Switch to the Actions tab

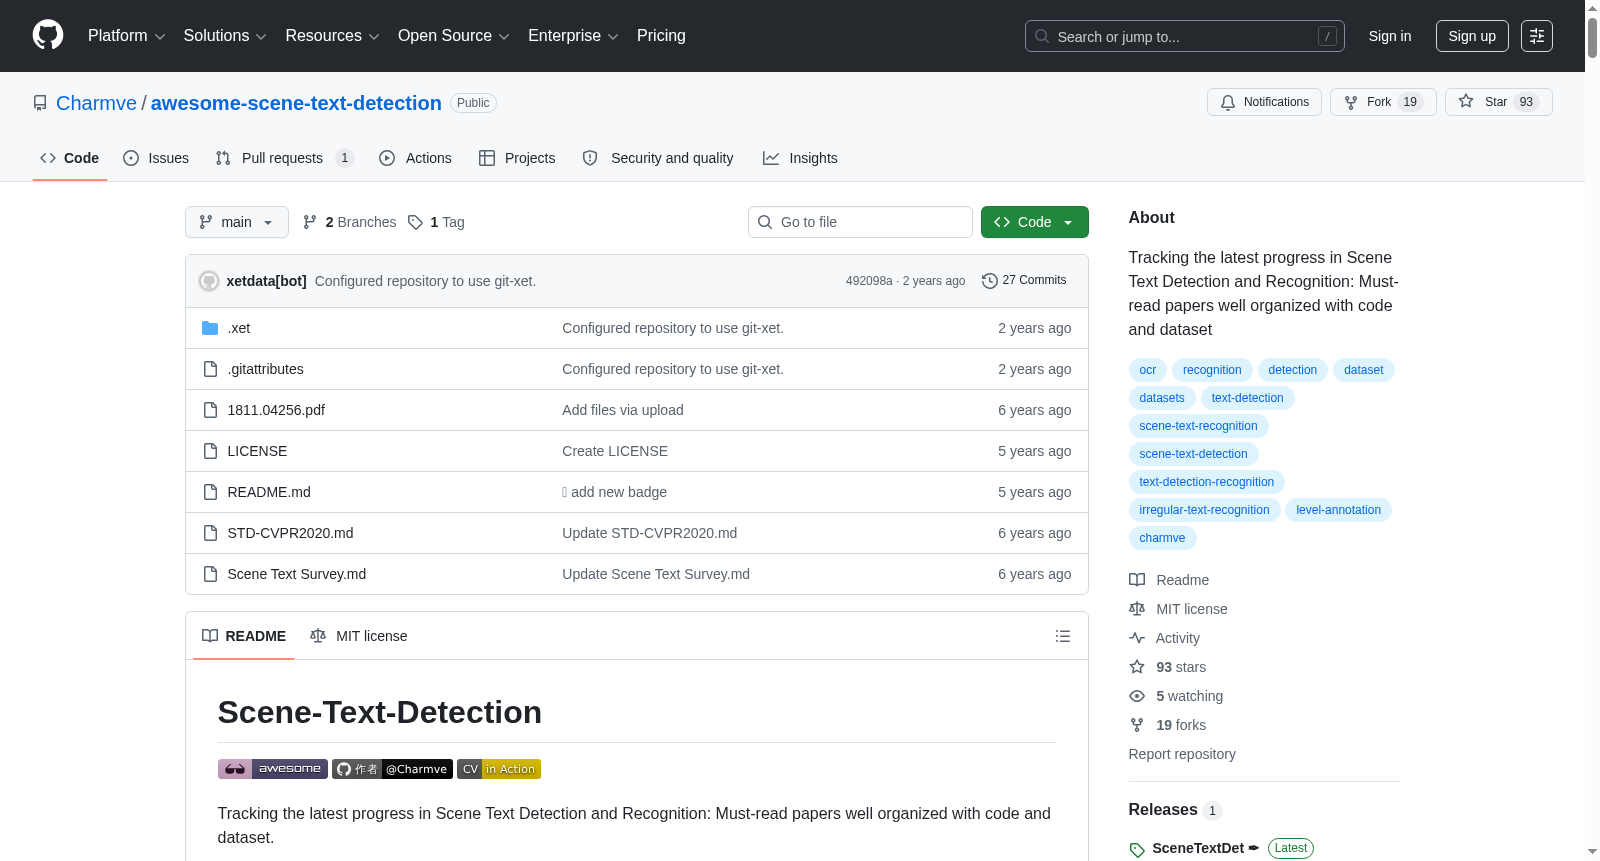415,158
